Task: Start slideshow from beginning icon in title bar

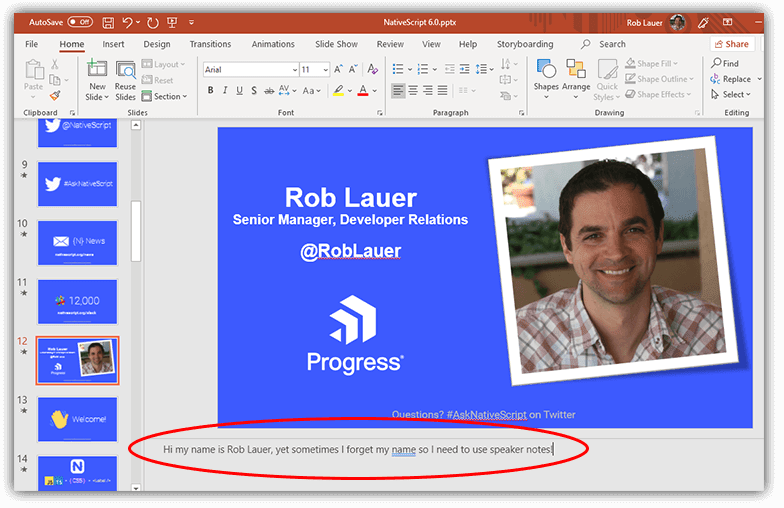Action: point(172,22)
